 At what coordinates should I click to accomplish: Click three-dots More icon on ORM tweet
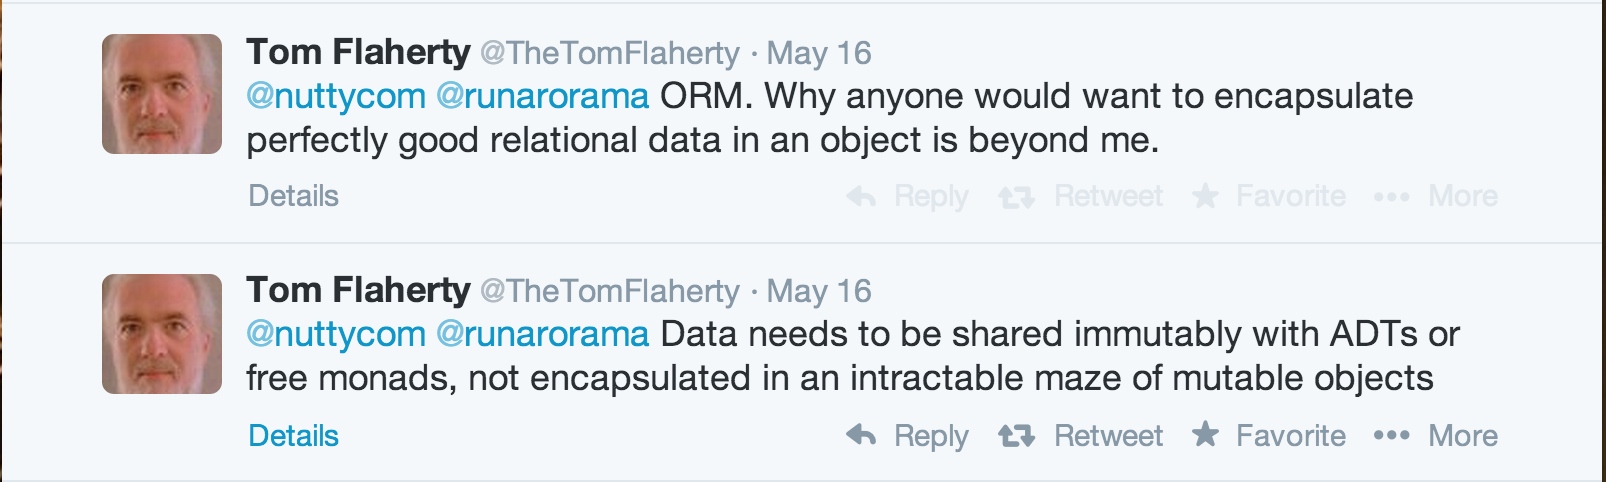(1391, 197)
